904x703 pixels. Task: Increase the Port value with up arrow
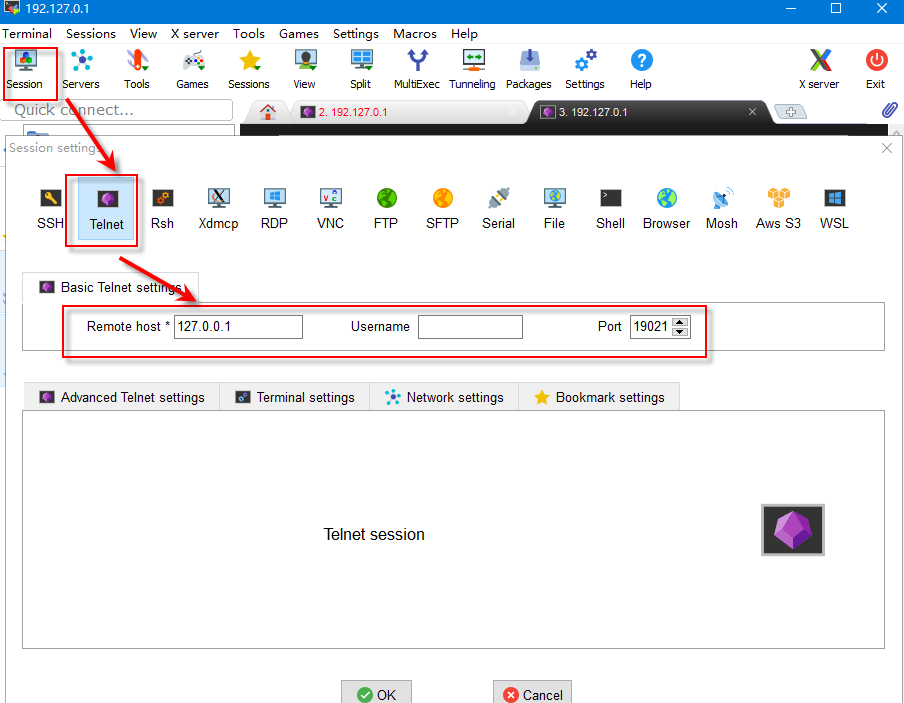[x=680, y=322]
